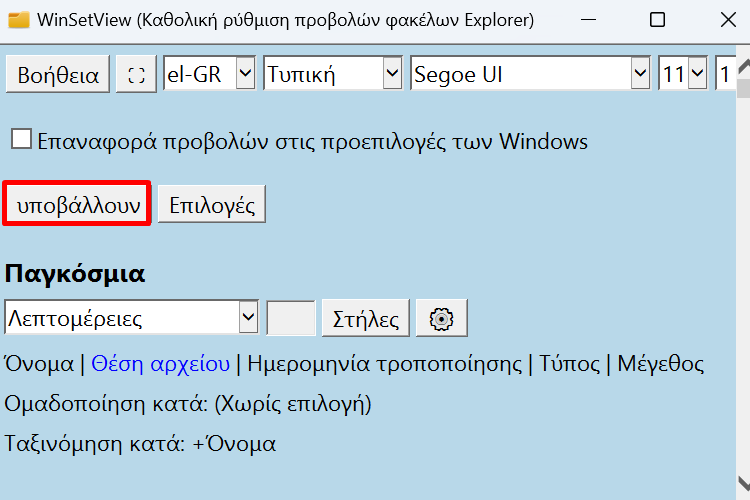Click the gear settings icon button

(441, 319)
